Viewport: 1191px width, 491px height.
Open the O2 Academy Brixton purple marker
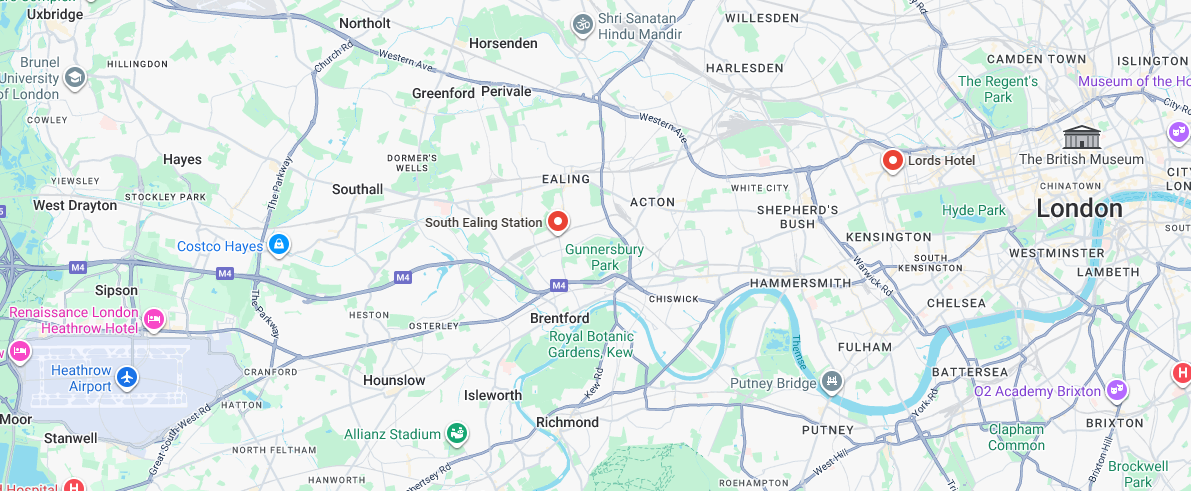point(1117,390)
